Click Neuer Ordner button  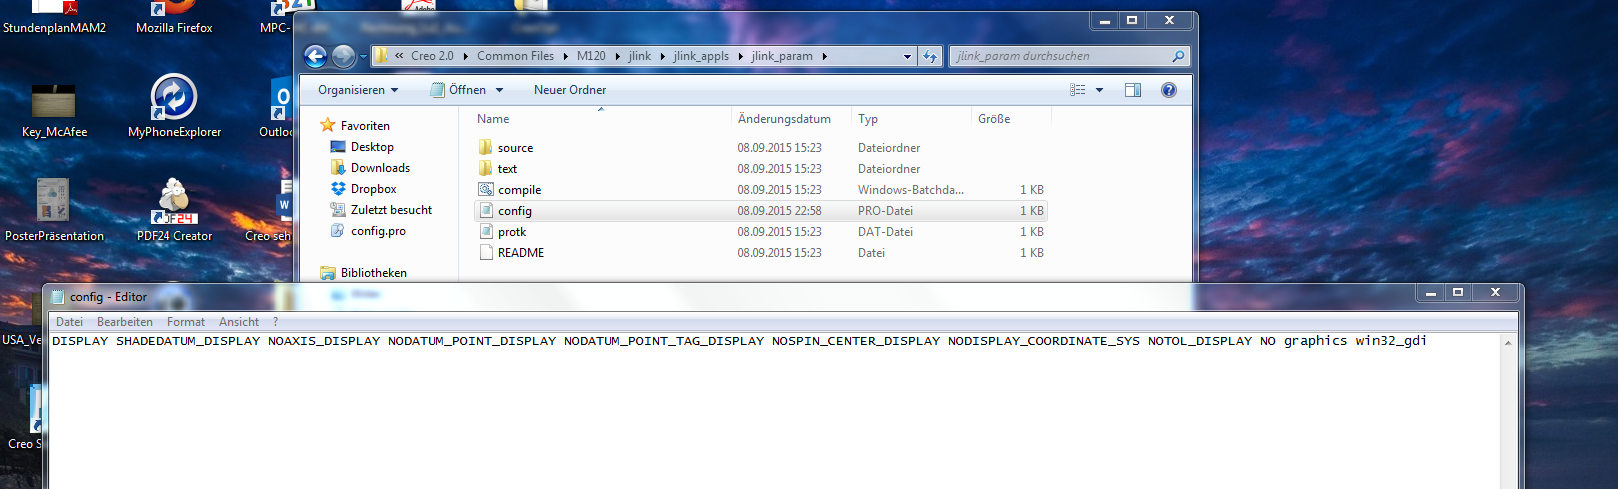click(570, 90)
